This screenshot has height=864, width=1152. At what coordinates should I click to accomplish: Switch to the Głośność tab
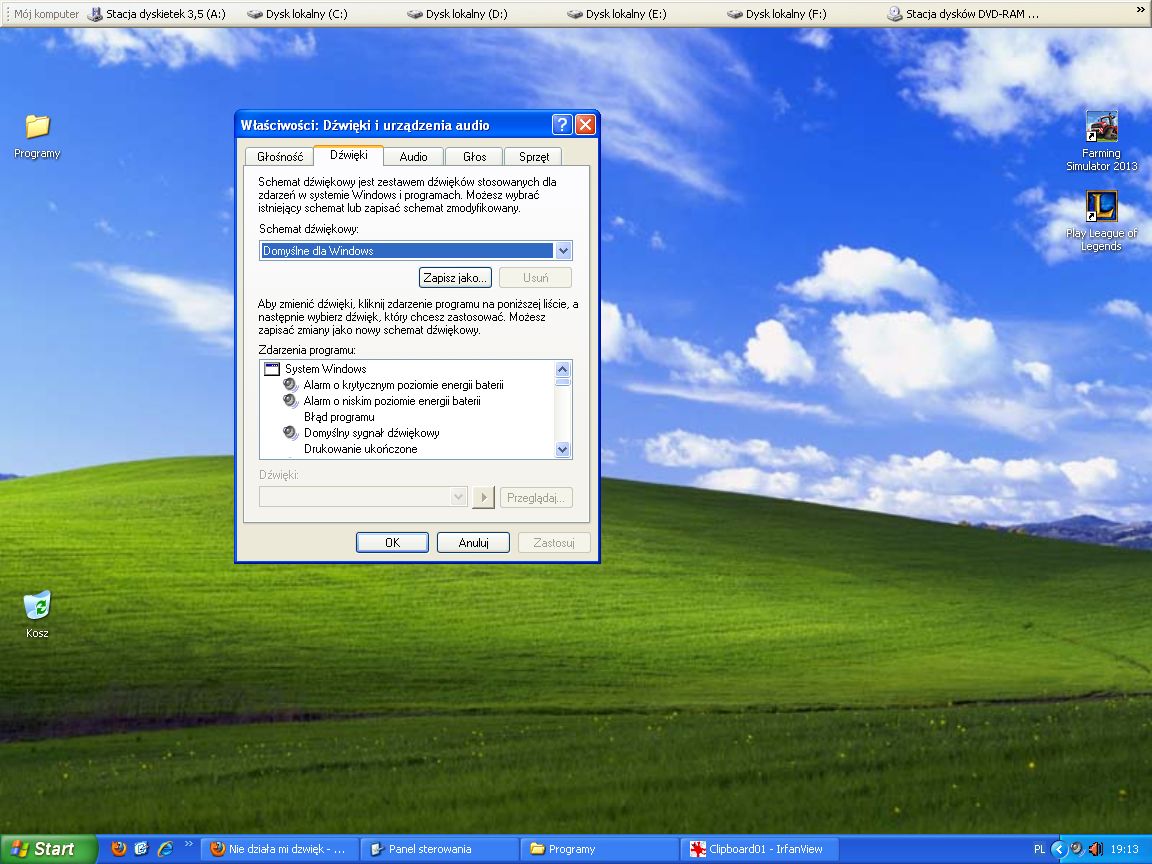[280, 156]
